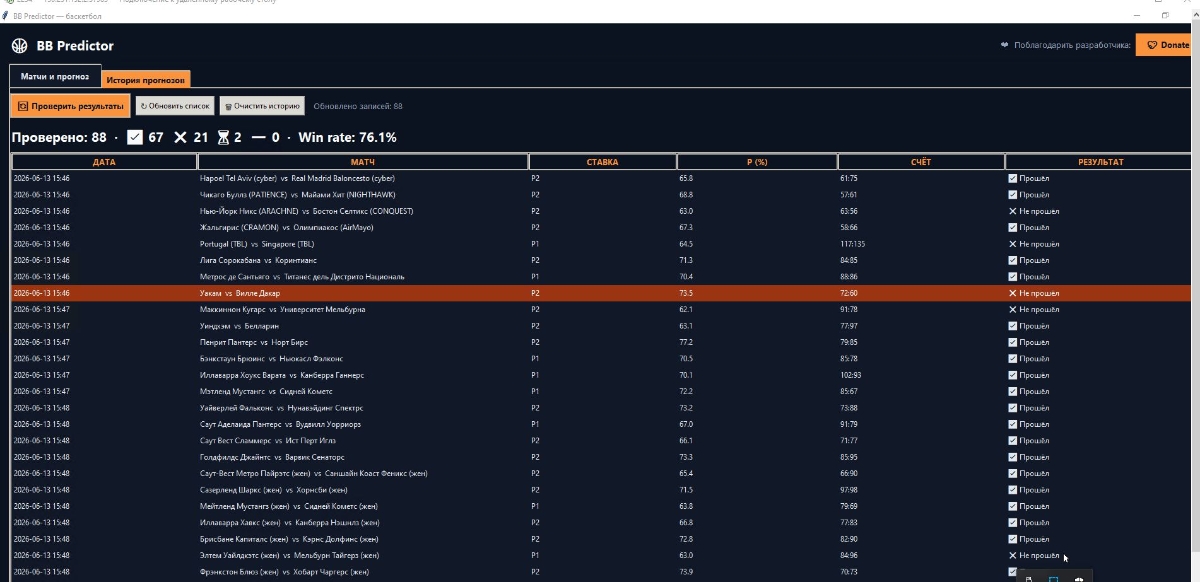Click the dash icon next to count 0

[x=258, y=137]
